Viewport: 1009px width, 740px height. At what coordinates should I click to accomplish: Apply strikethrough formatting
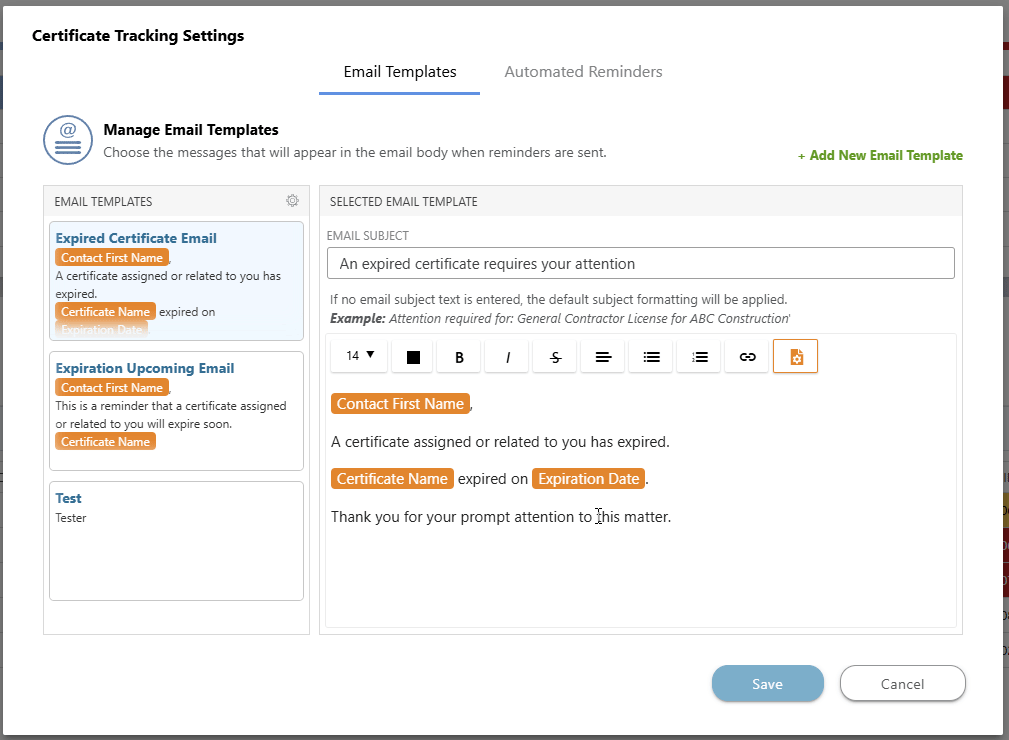[555, 356]
